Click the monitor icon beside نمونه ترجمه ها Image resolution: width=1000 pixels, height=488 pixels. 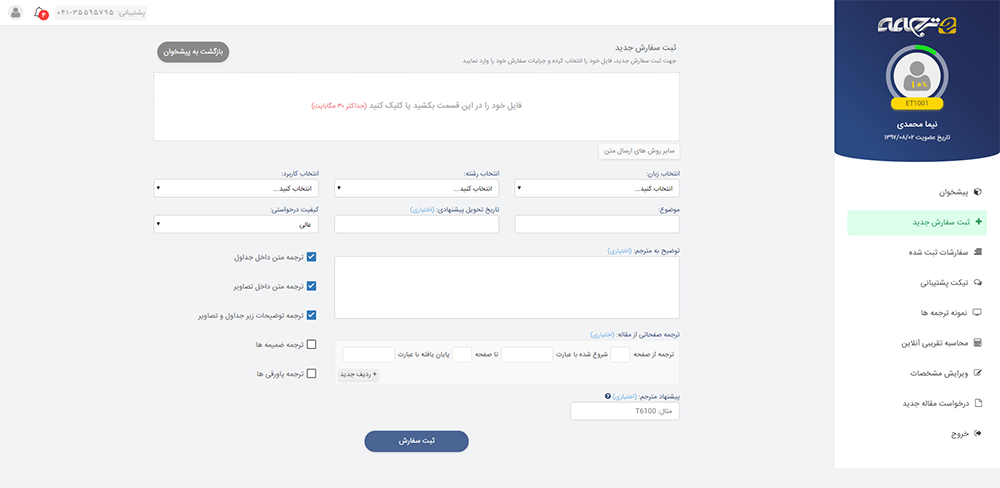pyautogui.click(x=979, y=313)
